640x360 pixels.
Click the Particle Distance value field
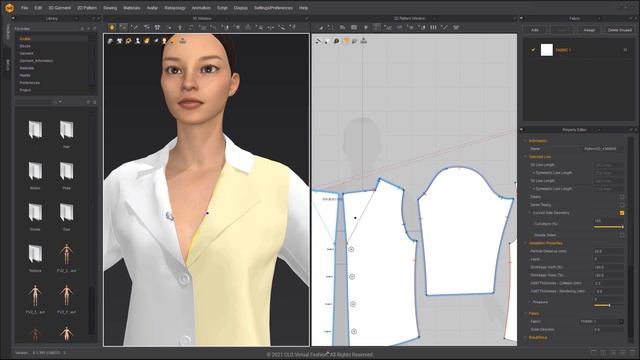(609, 251)
